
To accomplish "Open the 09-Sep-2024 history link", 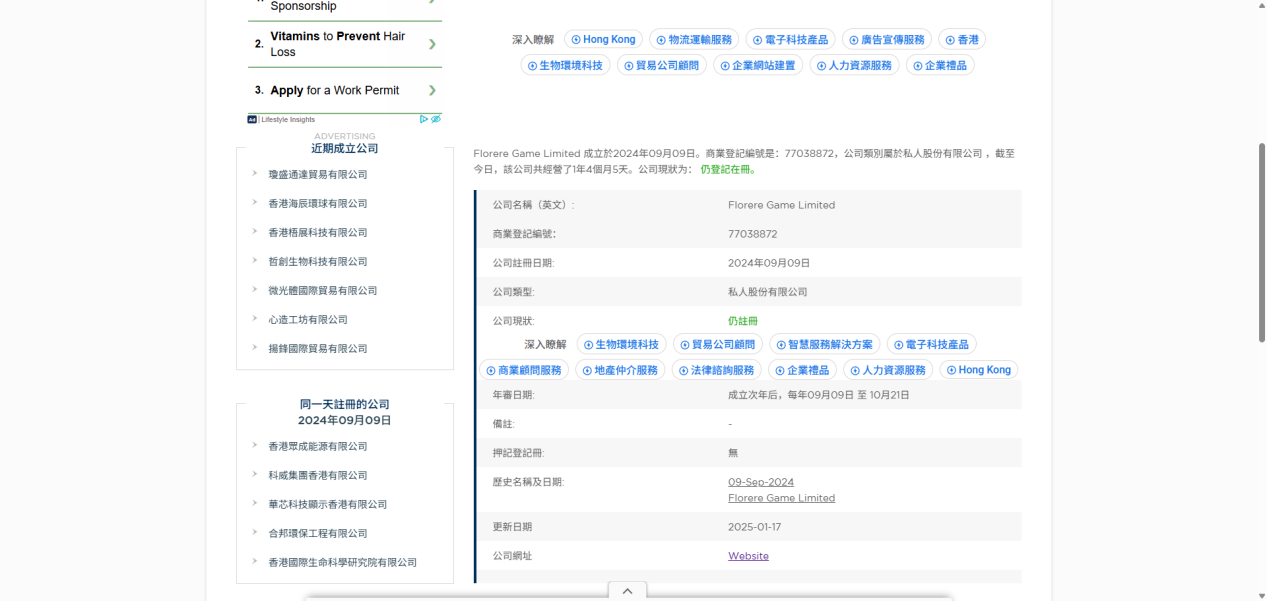I will 761,481.
